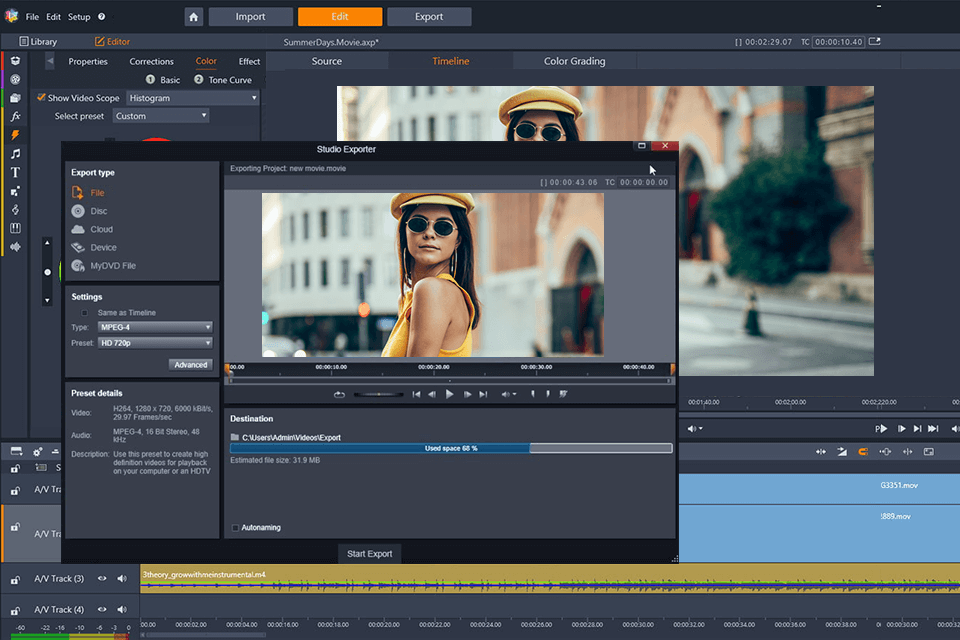Hide A/V Track (3) with eye icon

102,579
